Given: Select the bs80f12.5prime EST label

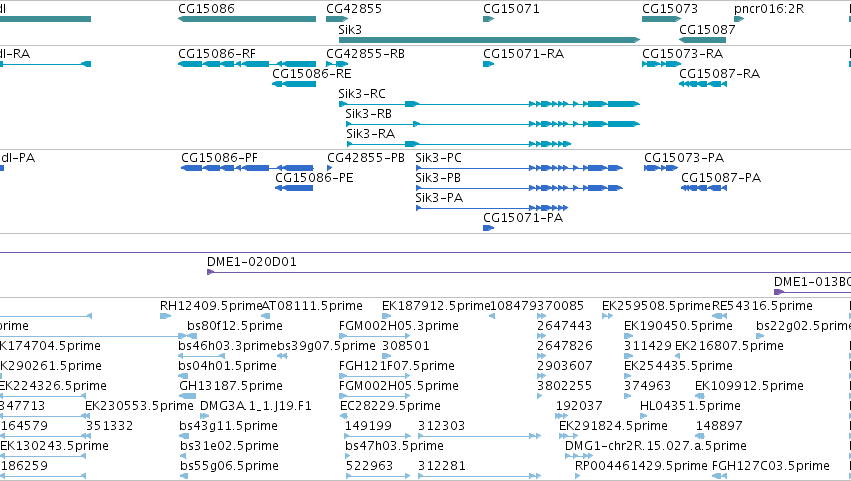Looking at the screenshot, I should [x=234, y=326].
